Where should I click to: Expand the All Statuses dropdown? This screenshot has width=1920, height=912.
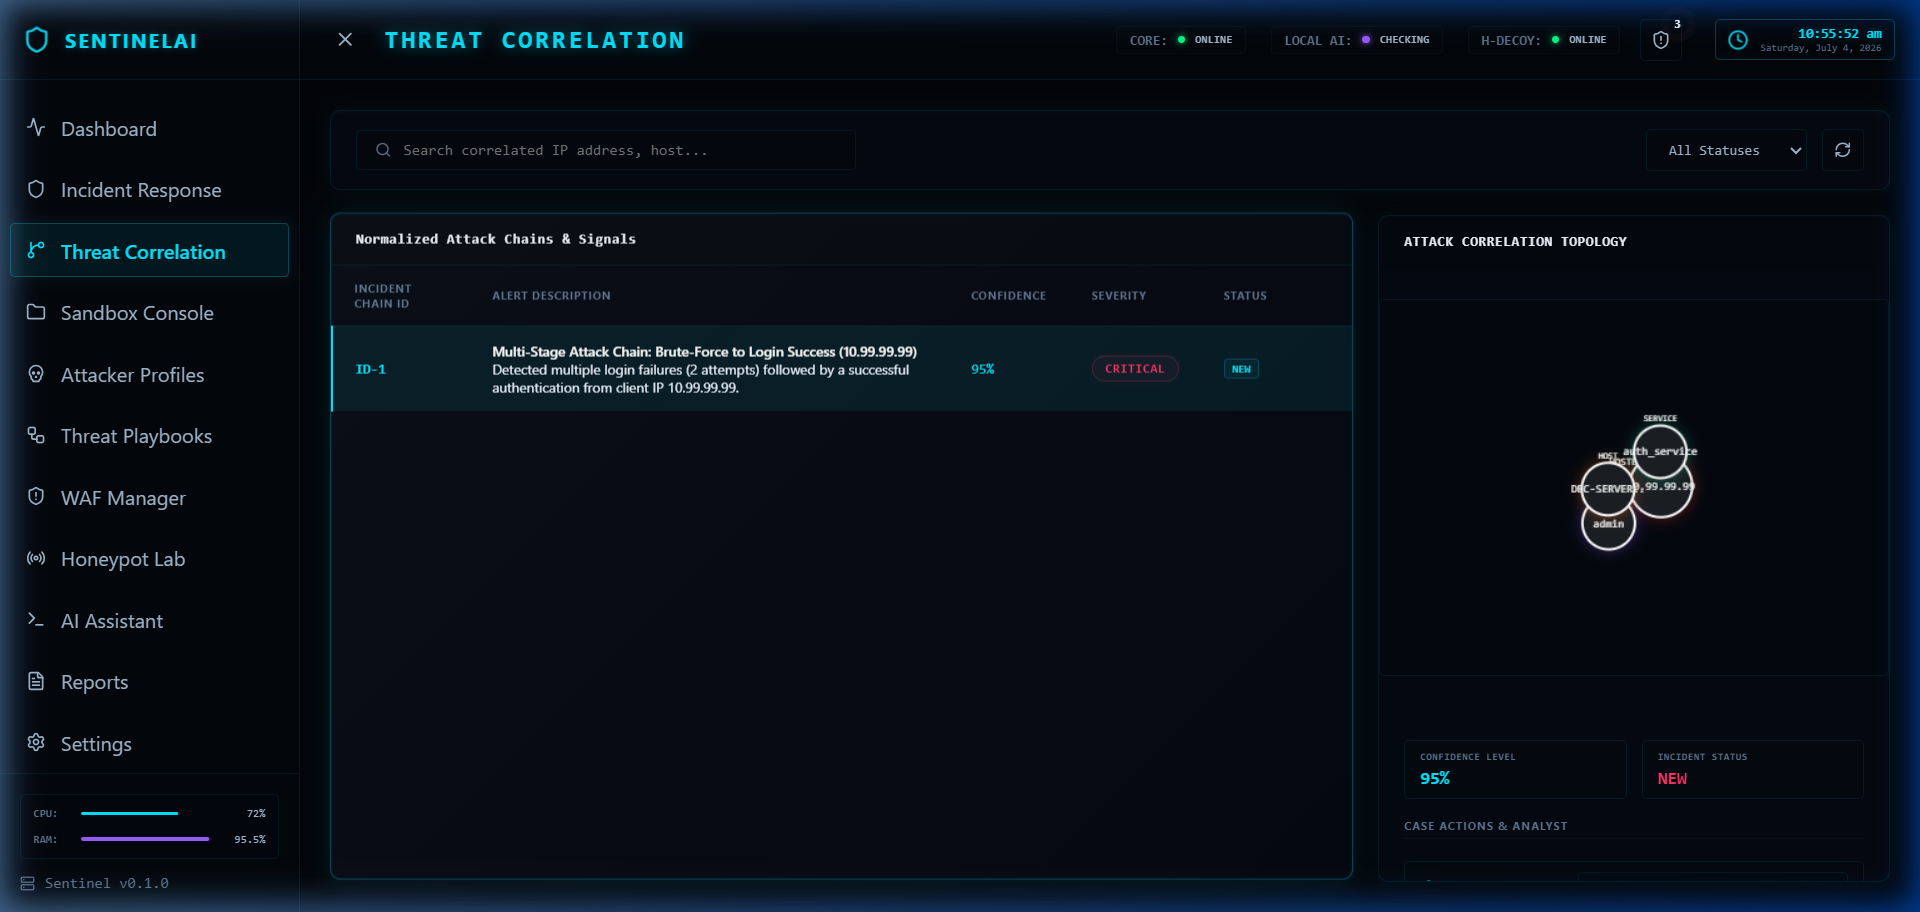coord(1727,150)
